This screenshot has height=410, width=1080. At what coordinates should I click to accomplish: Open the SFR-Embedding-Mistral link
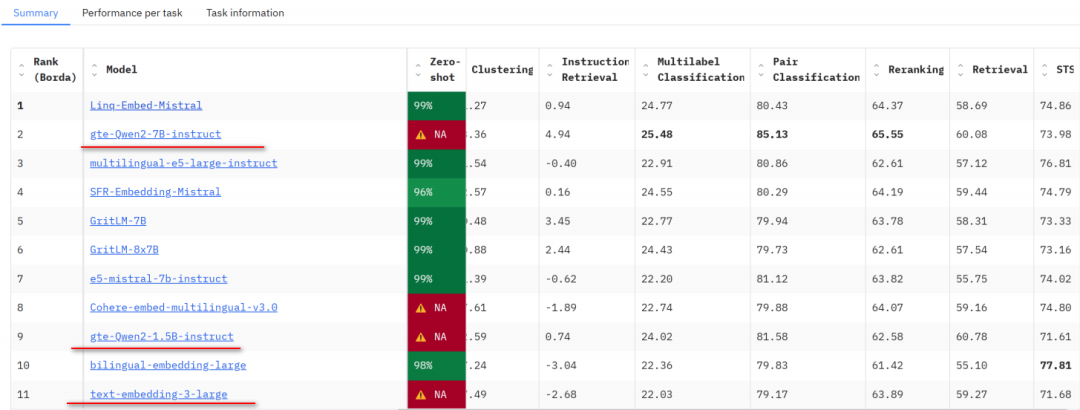pyautogui.click(x=156, y=192)
